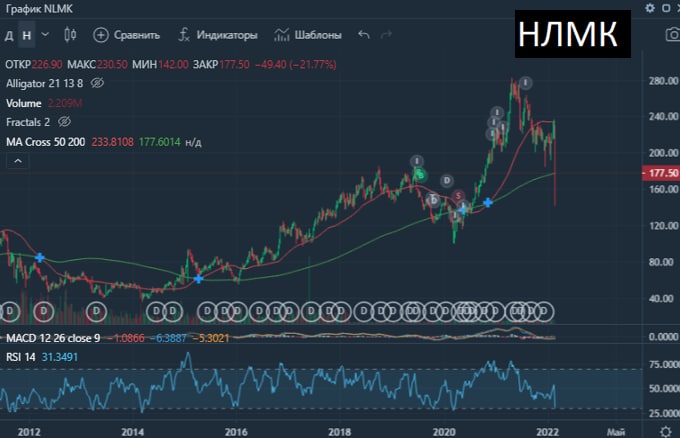Viewport: 680px width, 438px height.
Task: Click the I event marker at the 280 peak
Action: coord(525,82)
